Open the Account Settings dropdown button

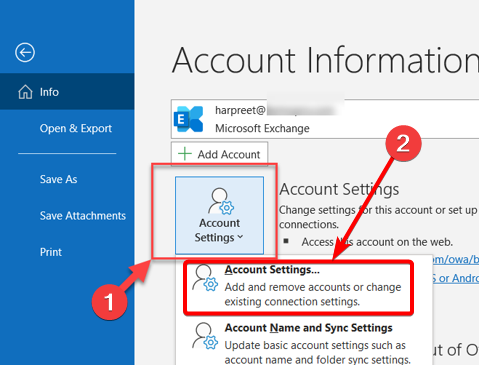pyautogui.click(x=219, y=215)
